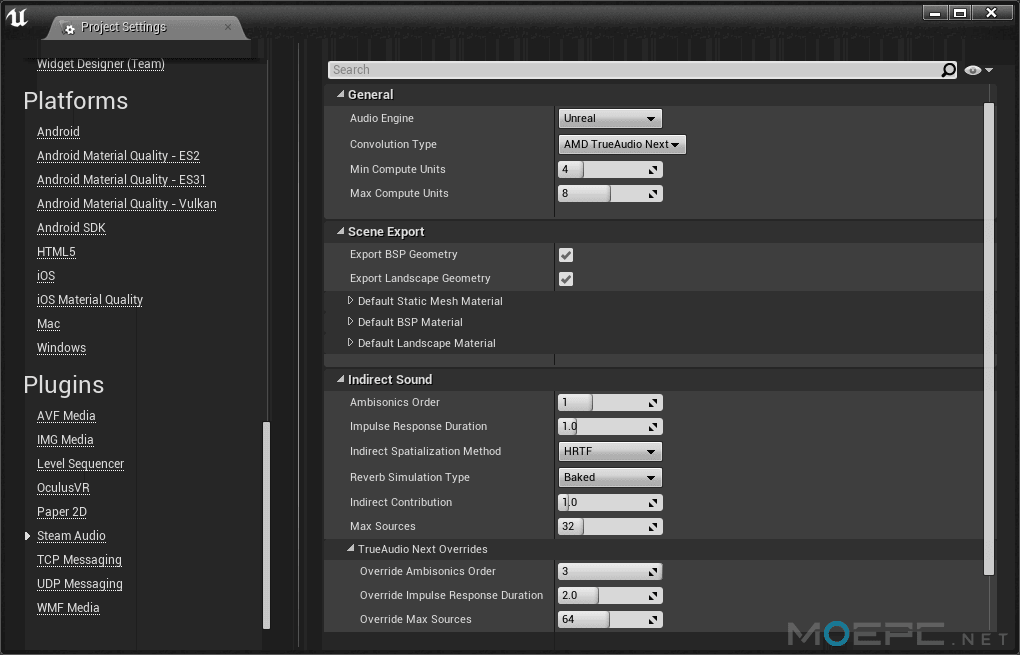This screenshot has height=655, width=1020.
Task: Expand Default BSP Material
Action: 351,321
